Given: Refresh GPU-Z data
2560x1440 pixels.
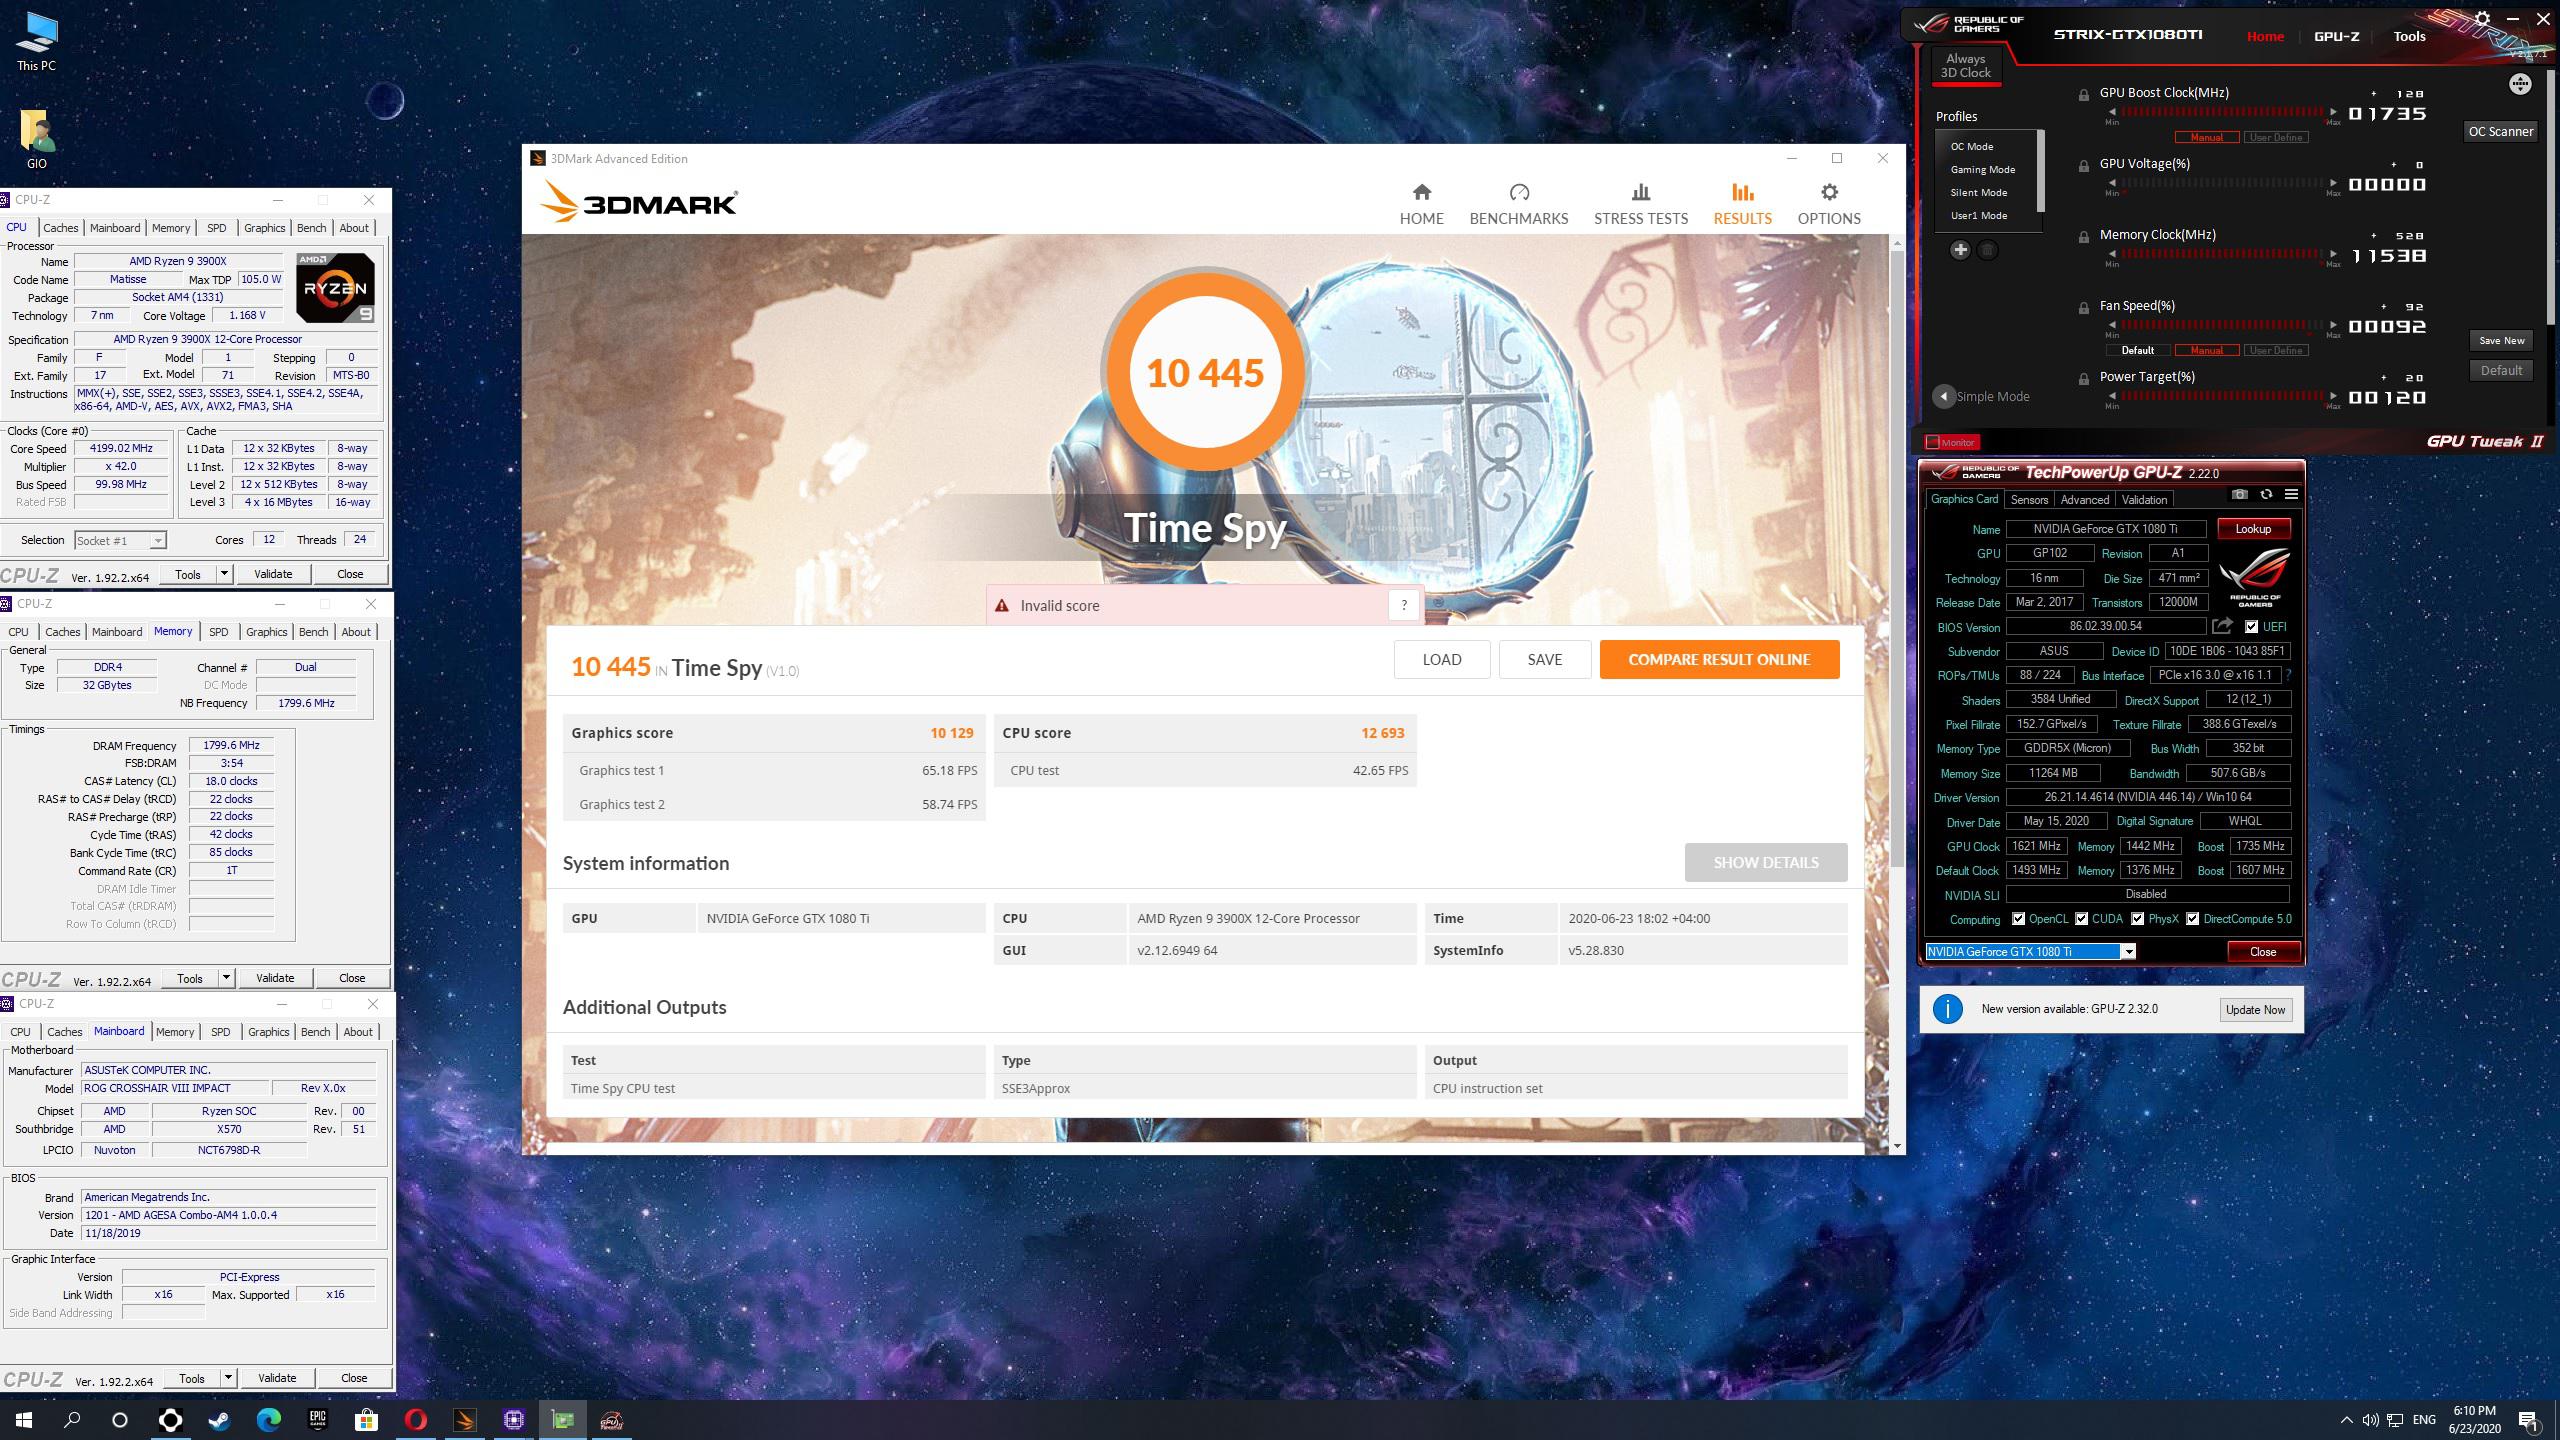Looking at the screenshot, I should pyautogui.click(x=2266, y=494).
